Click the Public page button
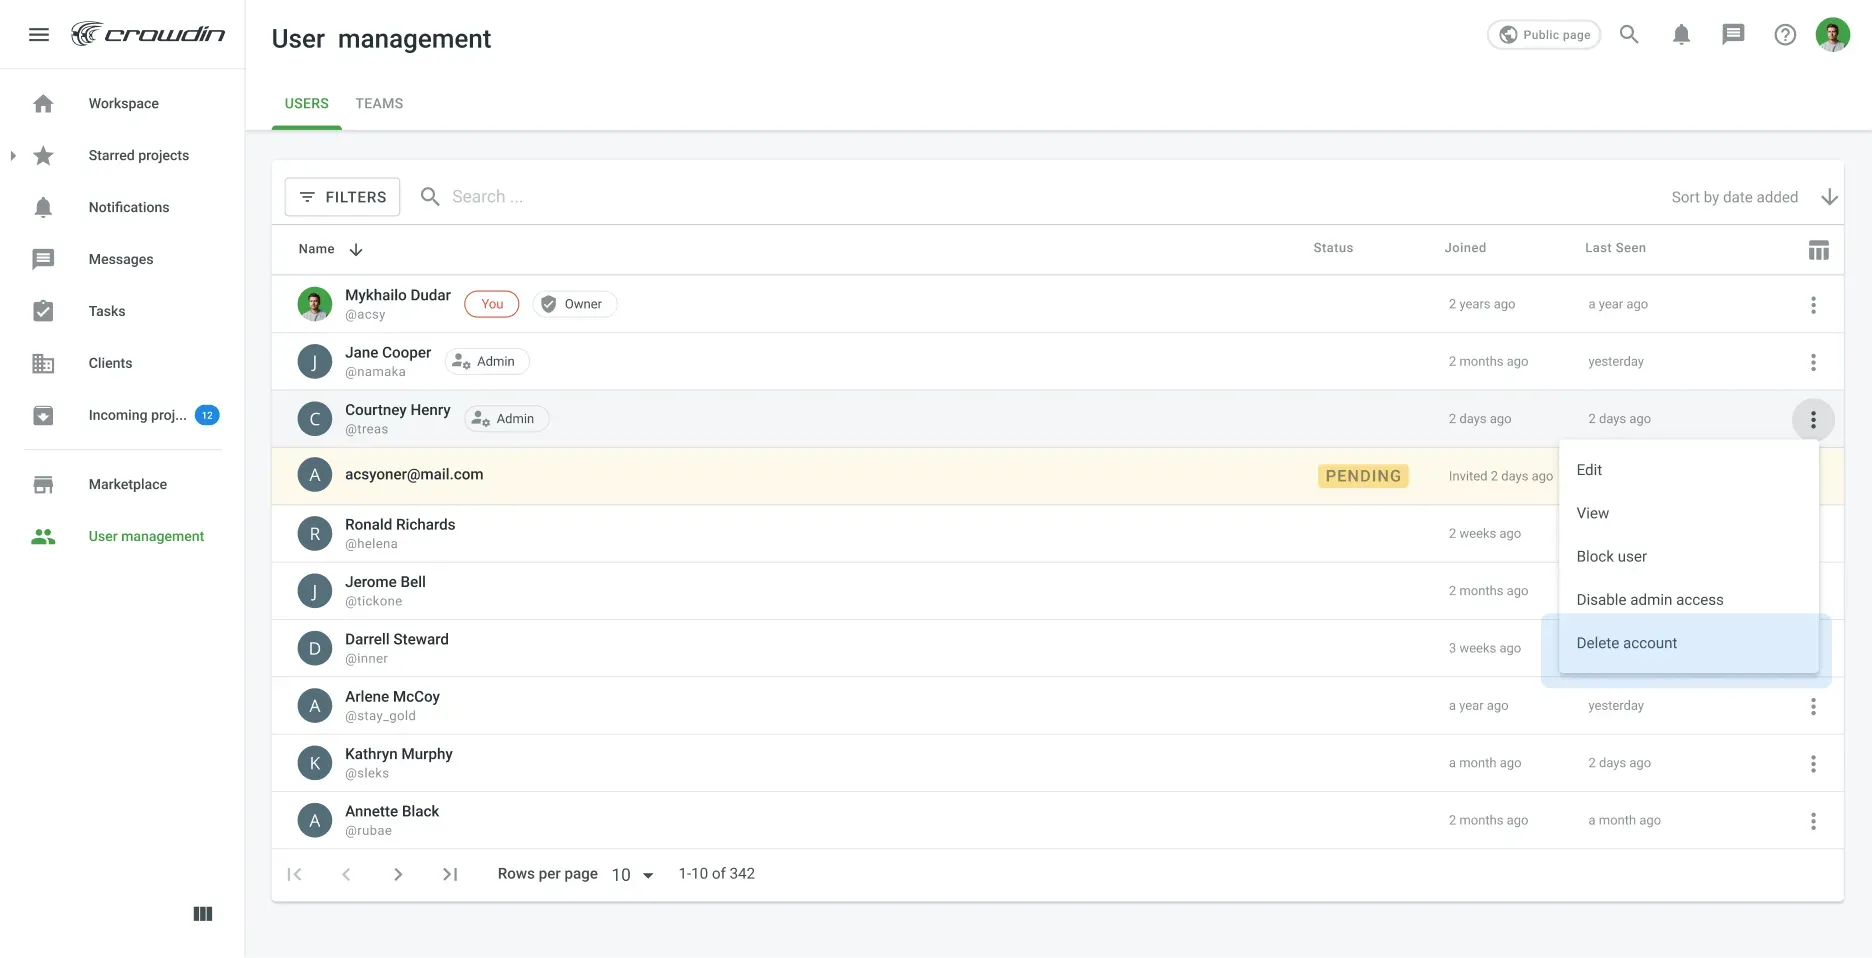1872x958 pixels. [x=1544, y=35]
